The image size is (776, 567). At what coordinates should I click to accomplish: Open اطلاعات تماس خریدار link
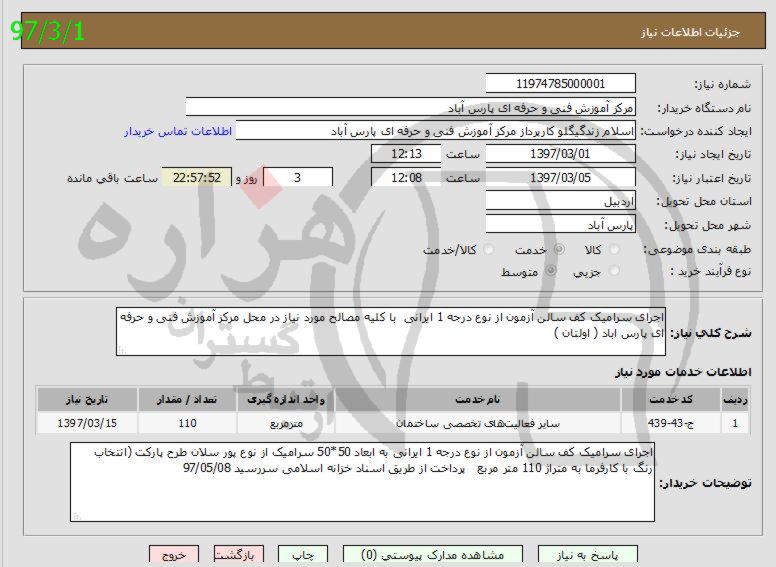pyautogui.click(x=178, y=132)
